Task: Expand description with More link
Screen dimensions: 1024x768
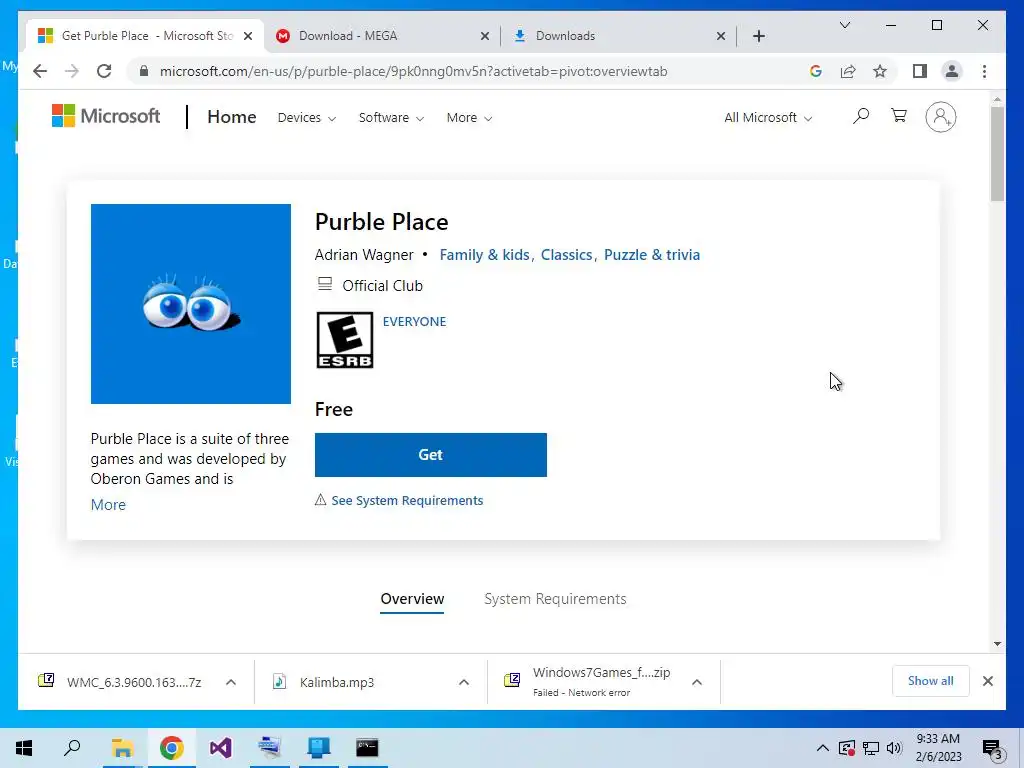Action: pos(108,505)
